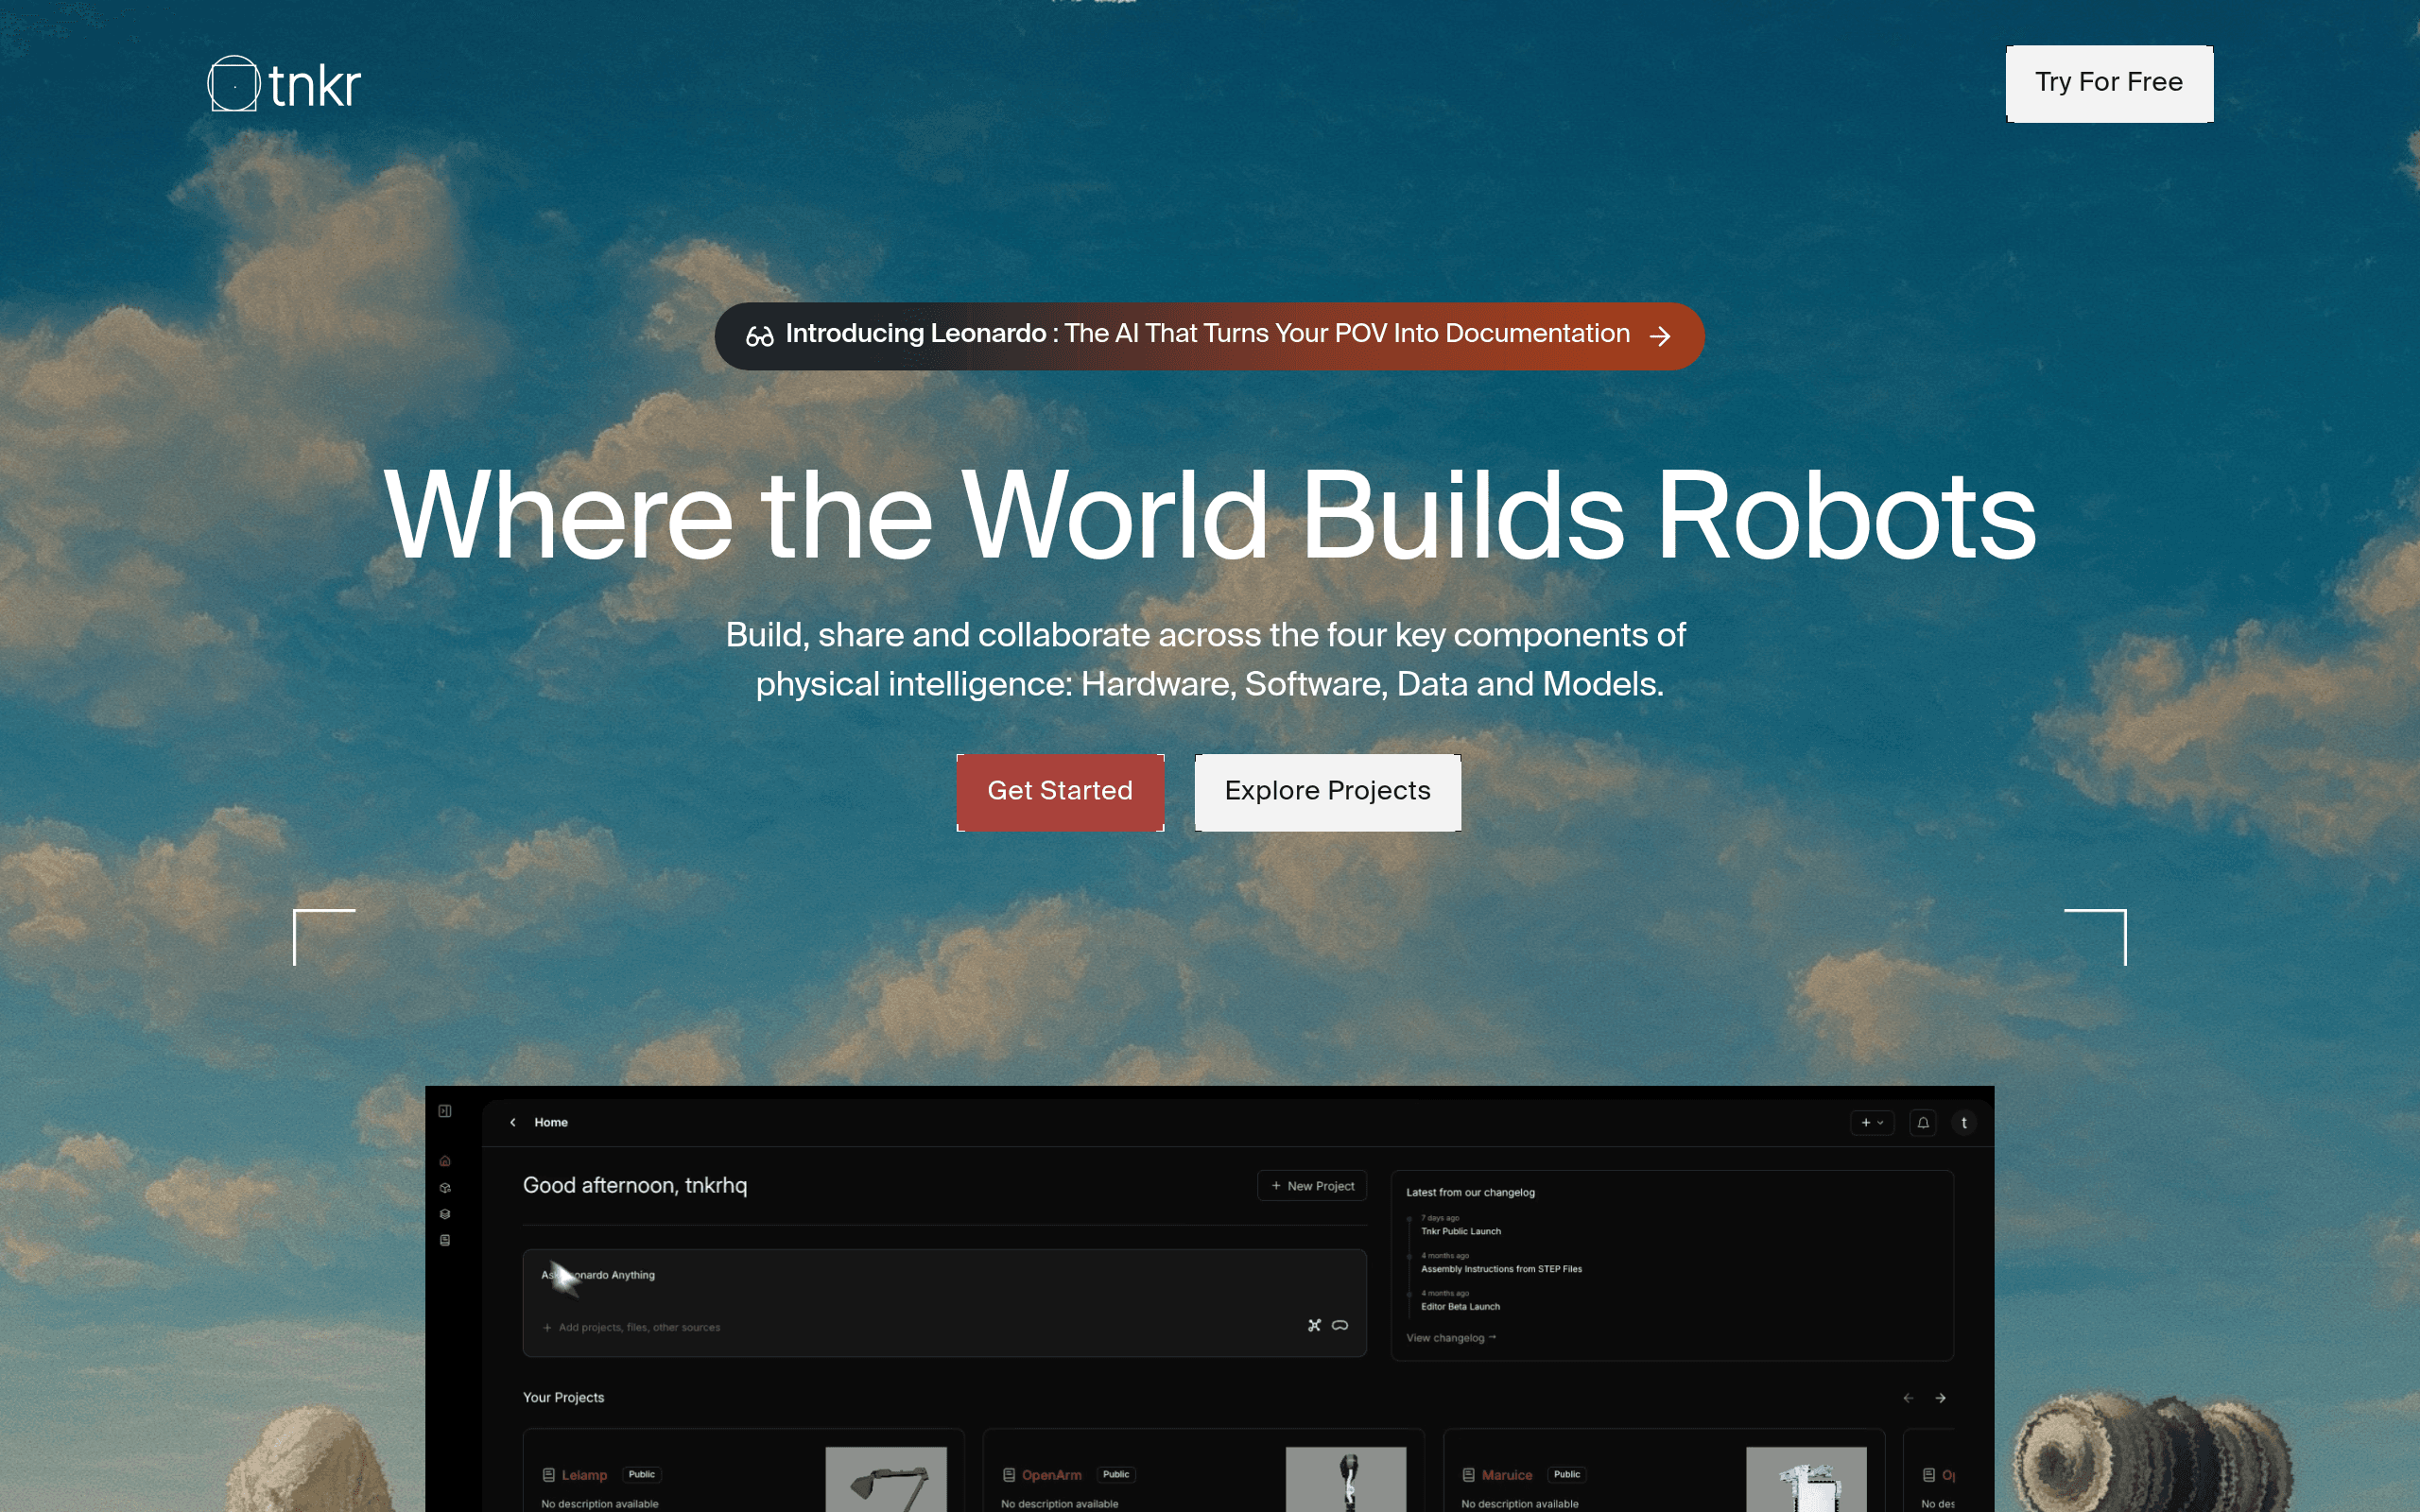This screenshot has width=2420, height=1512.
Task: Open the layers section in the sidebar
Action: (x=444, y=1214)
